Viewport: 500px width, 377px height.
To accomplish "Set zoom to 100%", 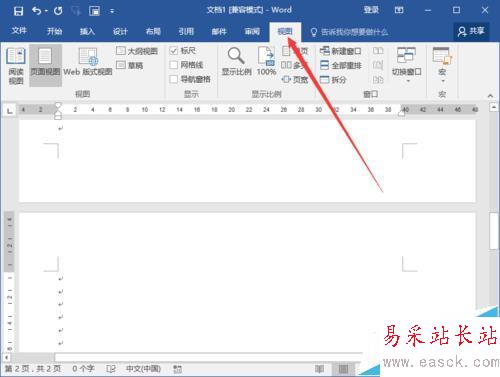I will tap(266, 62).
